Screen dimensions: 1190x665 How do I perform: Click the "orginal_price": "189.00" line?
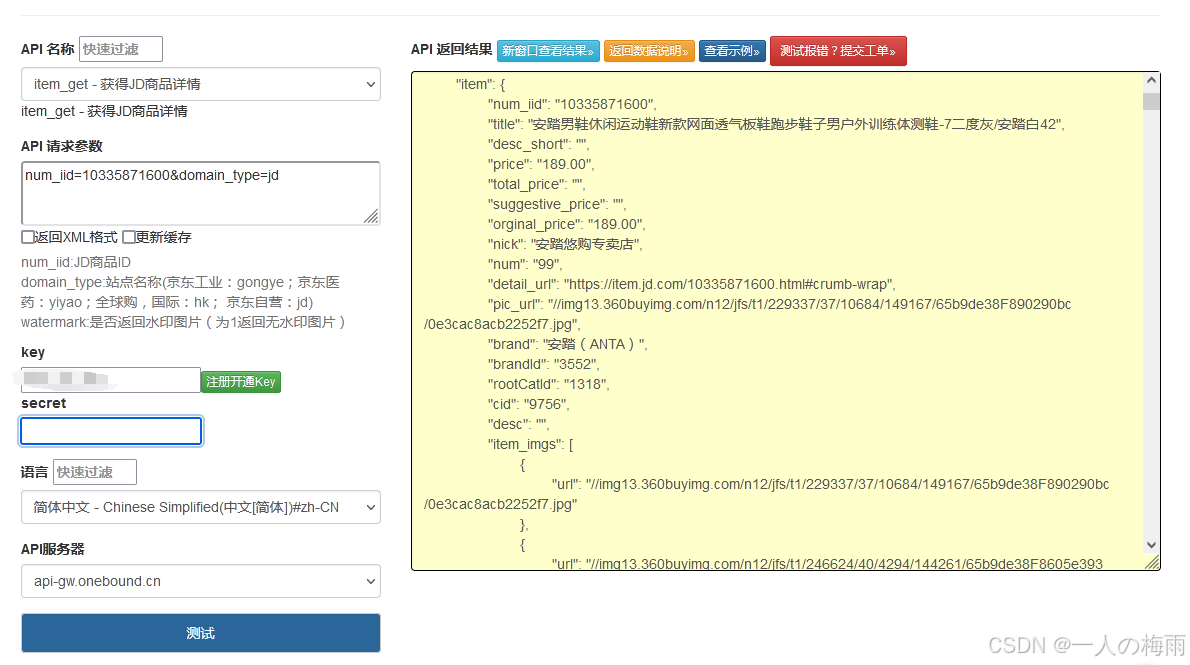[x=566, y=224]
